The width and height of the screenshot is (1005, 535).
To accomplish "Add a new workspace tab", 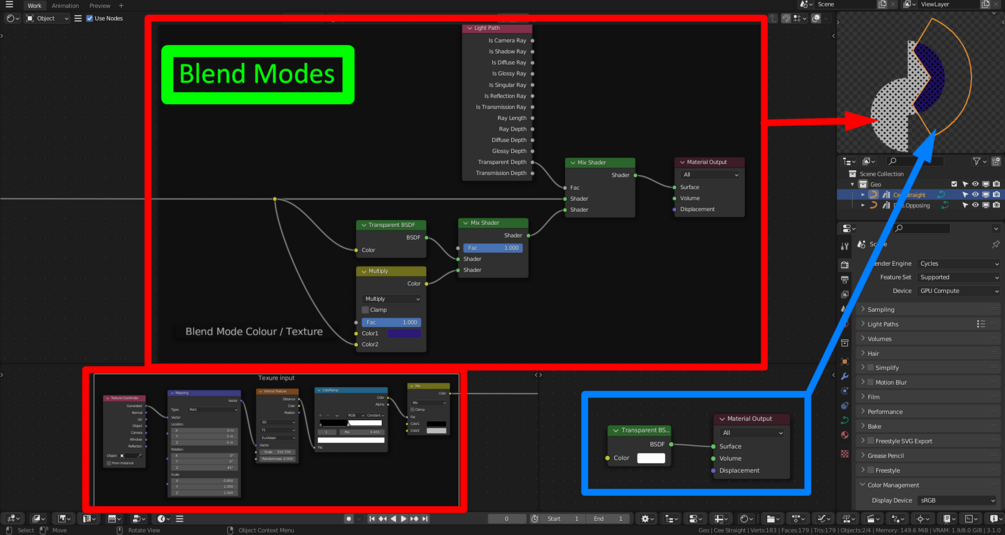I will tap(121, 6).
